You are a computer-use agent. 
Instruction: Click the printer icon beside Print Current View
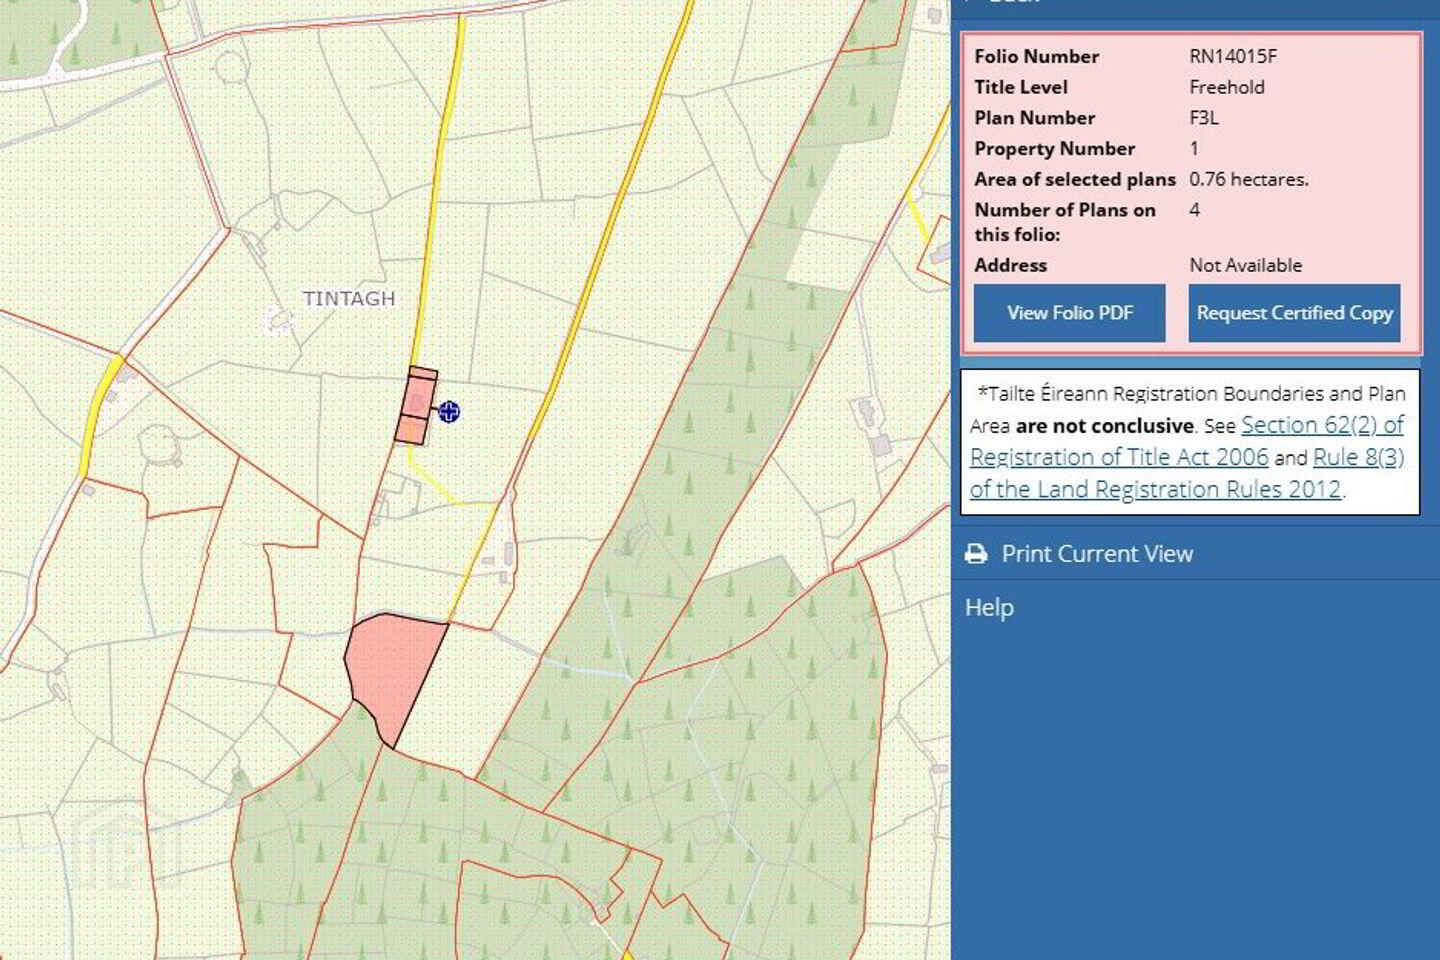pyautogui.click(x=976, y=554)
